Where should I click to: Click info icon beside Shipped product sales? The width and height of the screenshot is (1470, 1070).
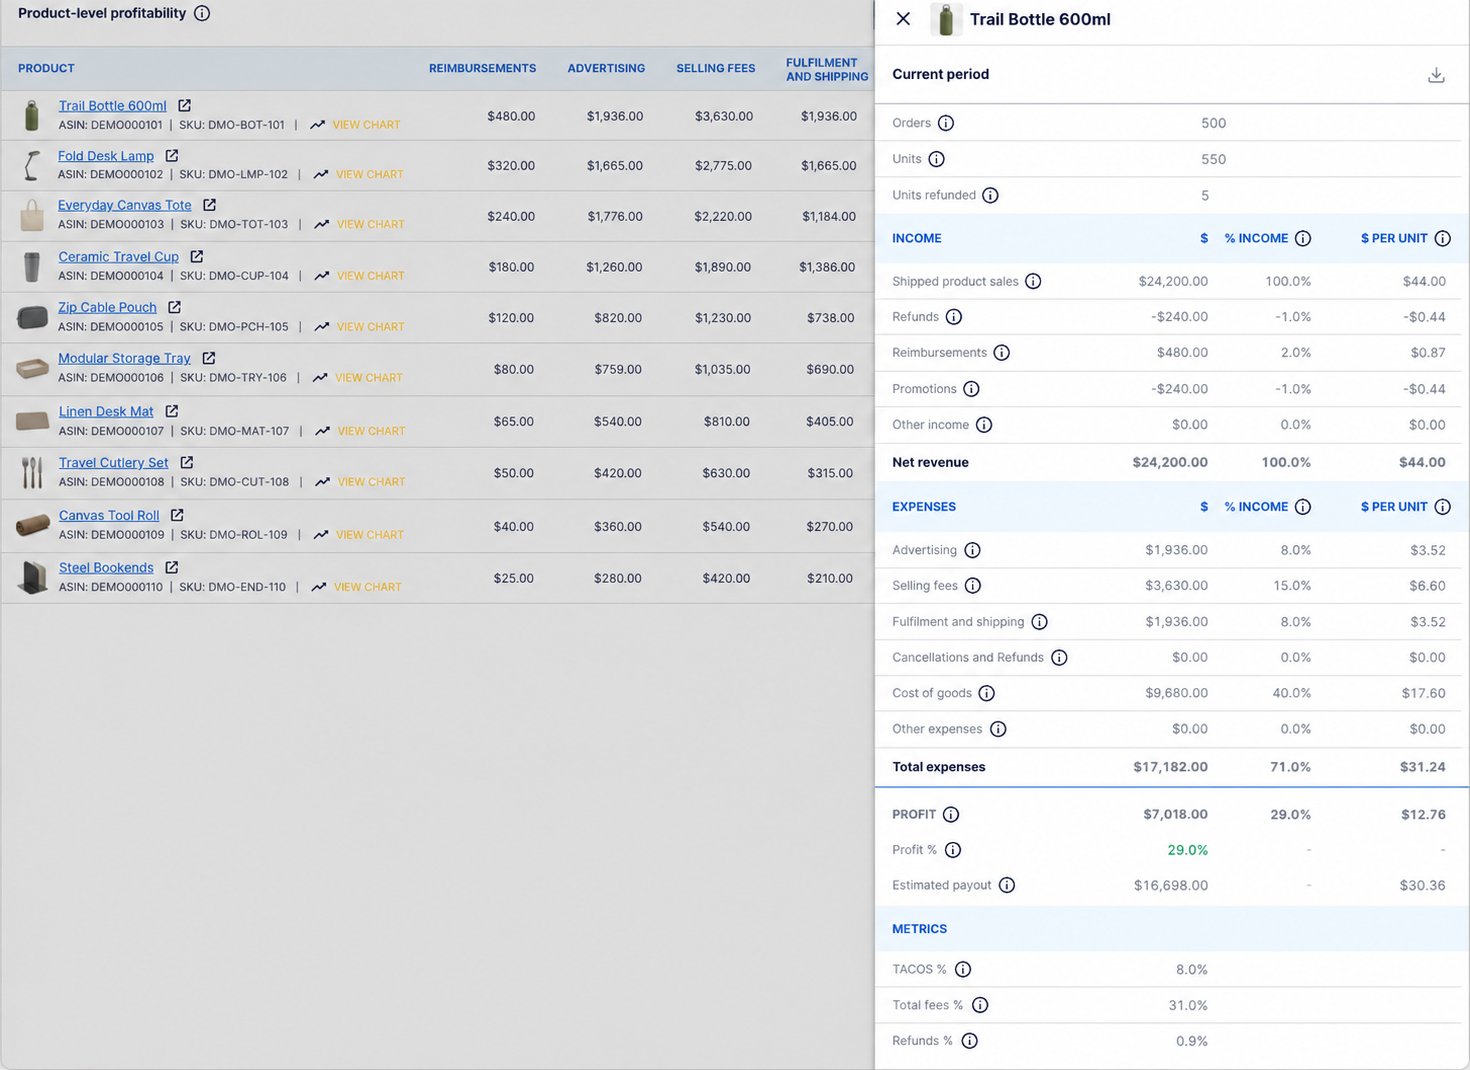tap(1033, 281)
